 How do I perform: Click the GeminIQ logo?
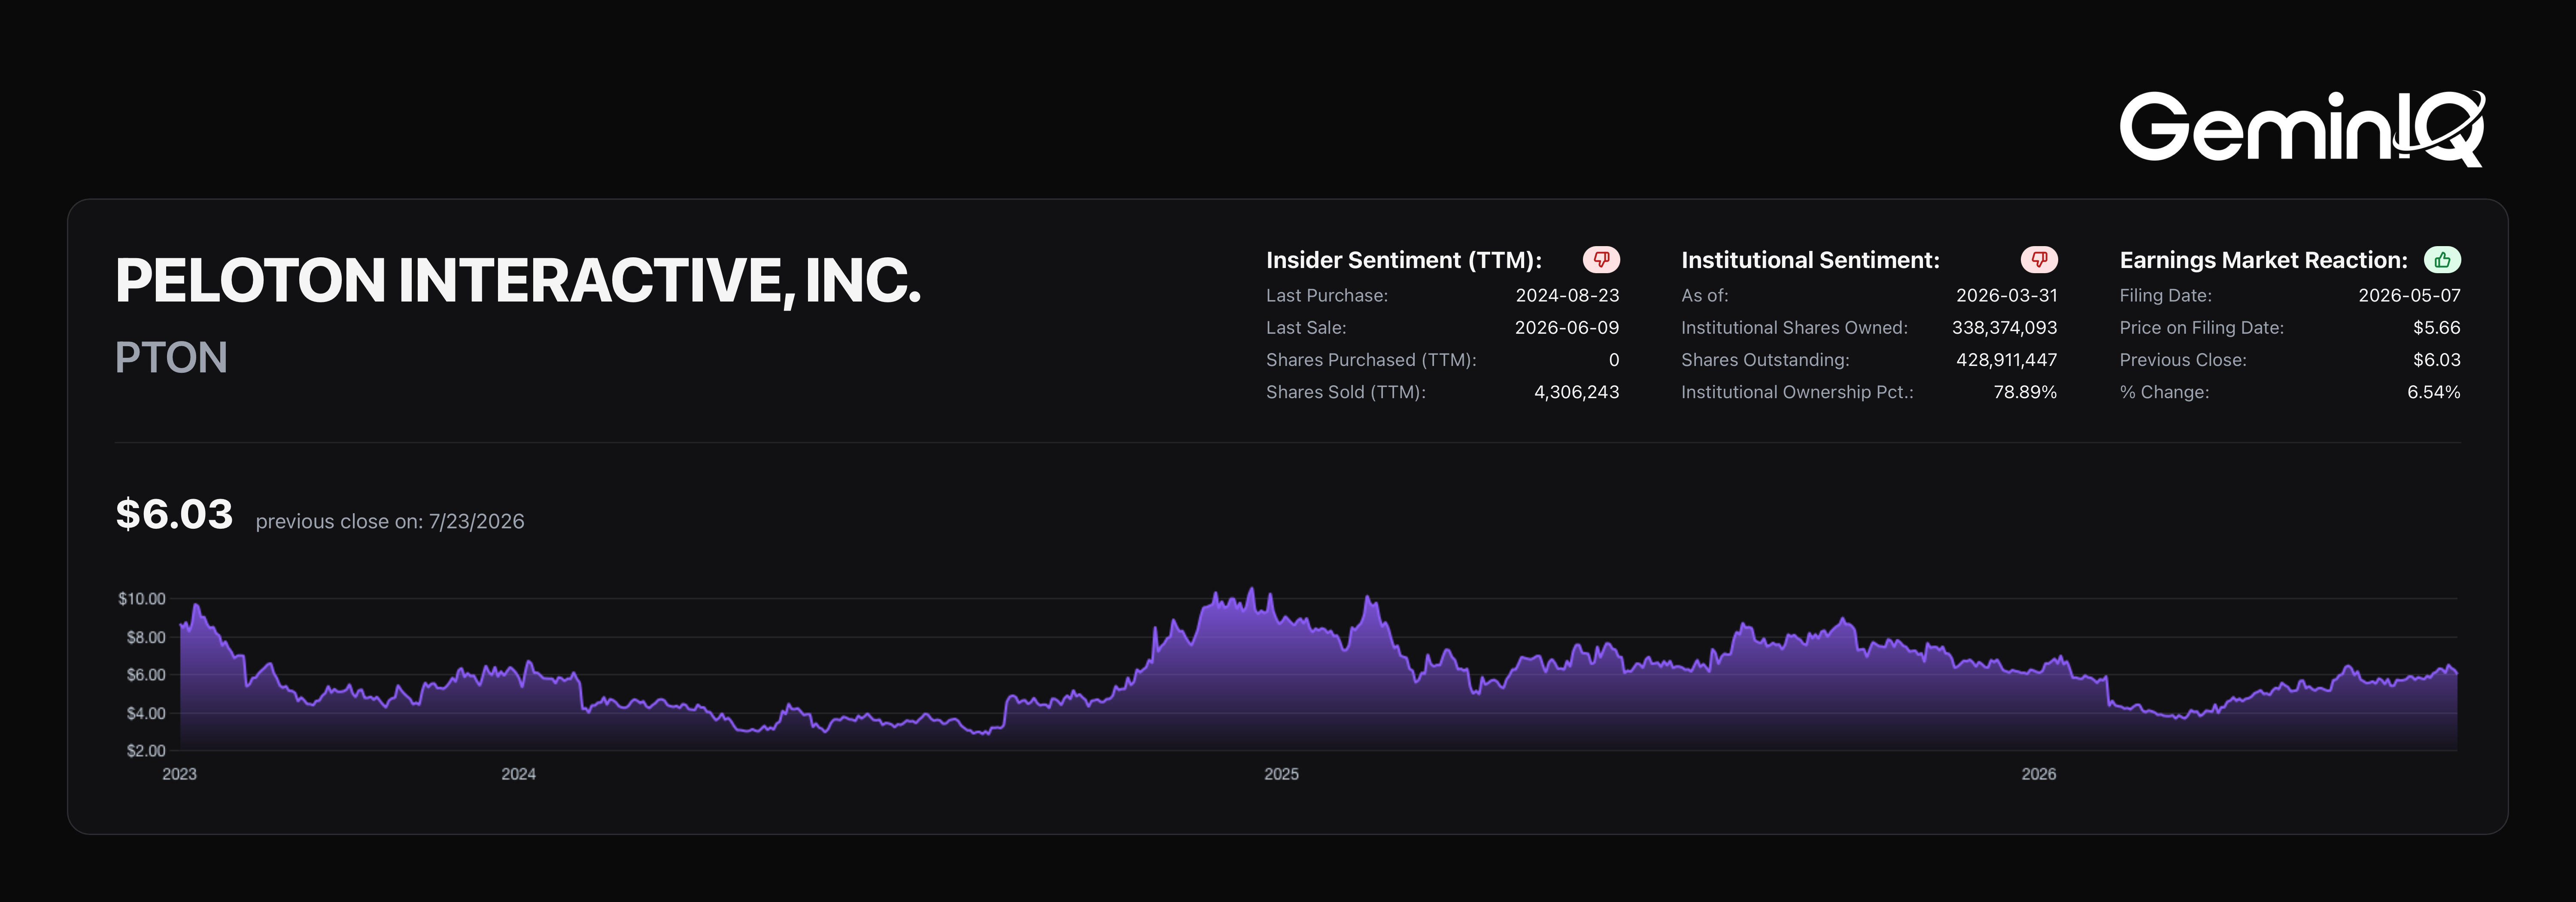(x=2302, y=128)
